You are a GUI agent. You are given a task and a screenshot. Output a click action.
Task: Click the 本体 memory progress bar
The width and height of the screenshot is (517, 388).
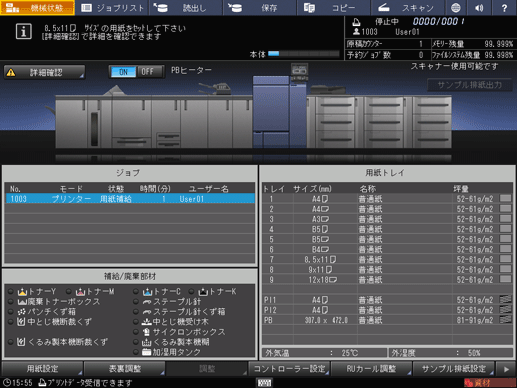tap(304, 54)
